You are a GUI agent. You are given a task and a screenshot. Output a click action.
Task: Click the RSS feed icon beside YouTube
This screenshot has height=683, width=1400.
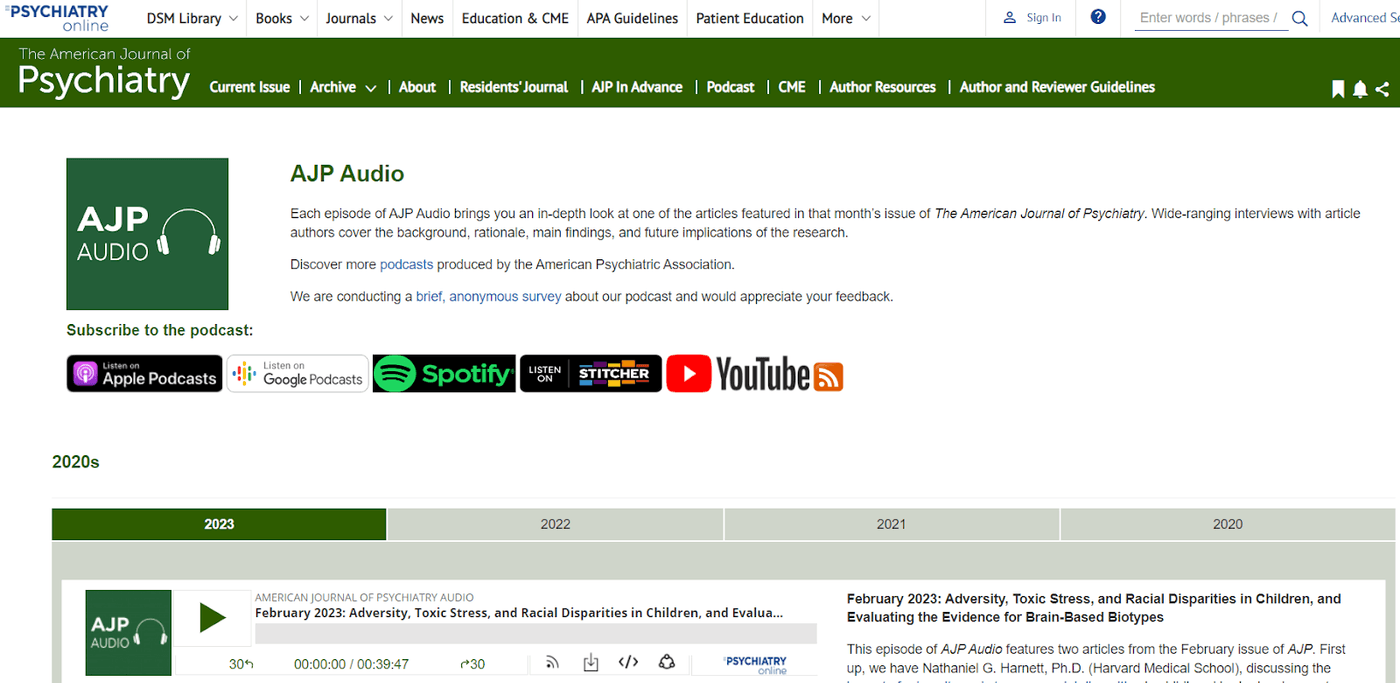pyautogui.click(x=829, y=376)
